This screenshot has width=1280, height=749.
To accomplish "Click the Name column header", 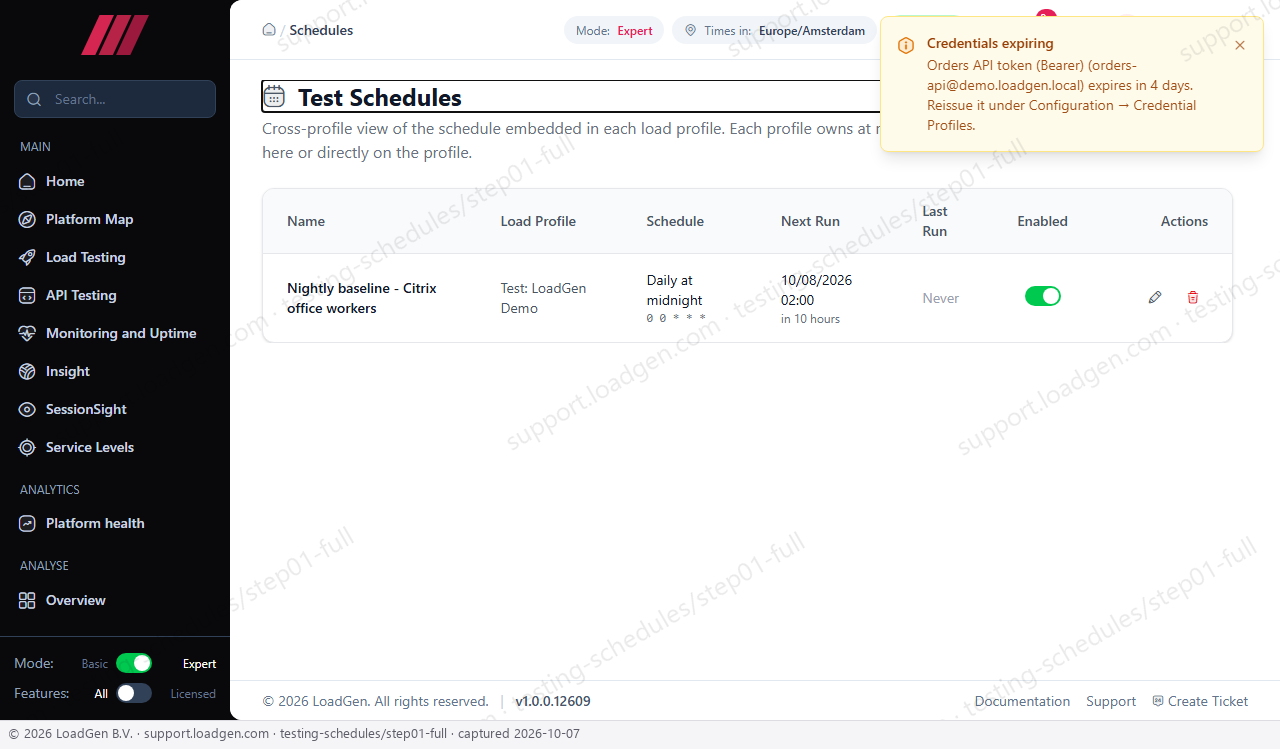I will click(x=306, y=221).
